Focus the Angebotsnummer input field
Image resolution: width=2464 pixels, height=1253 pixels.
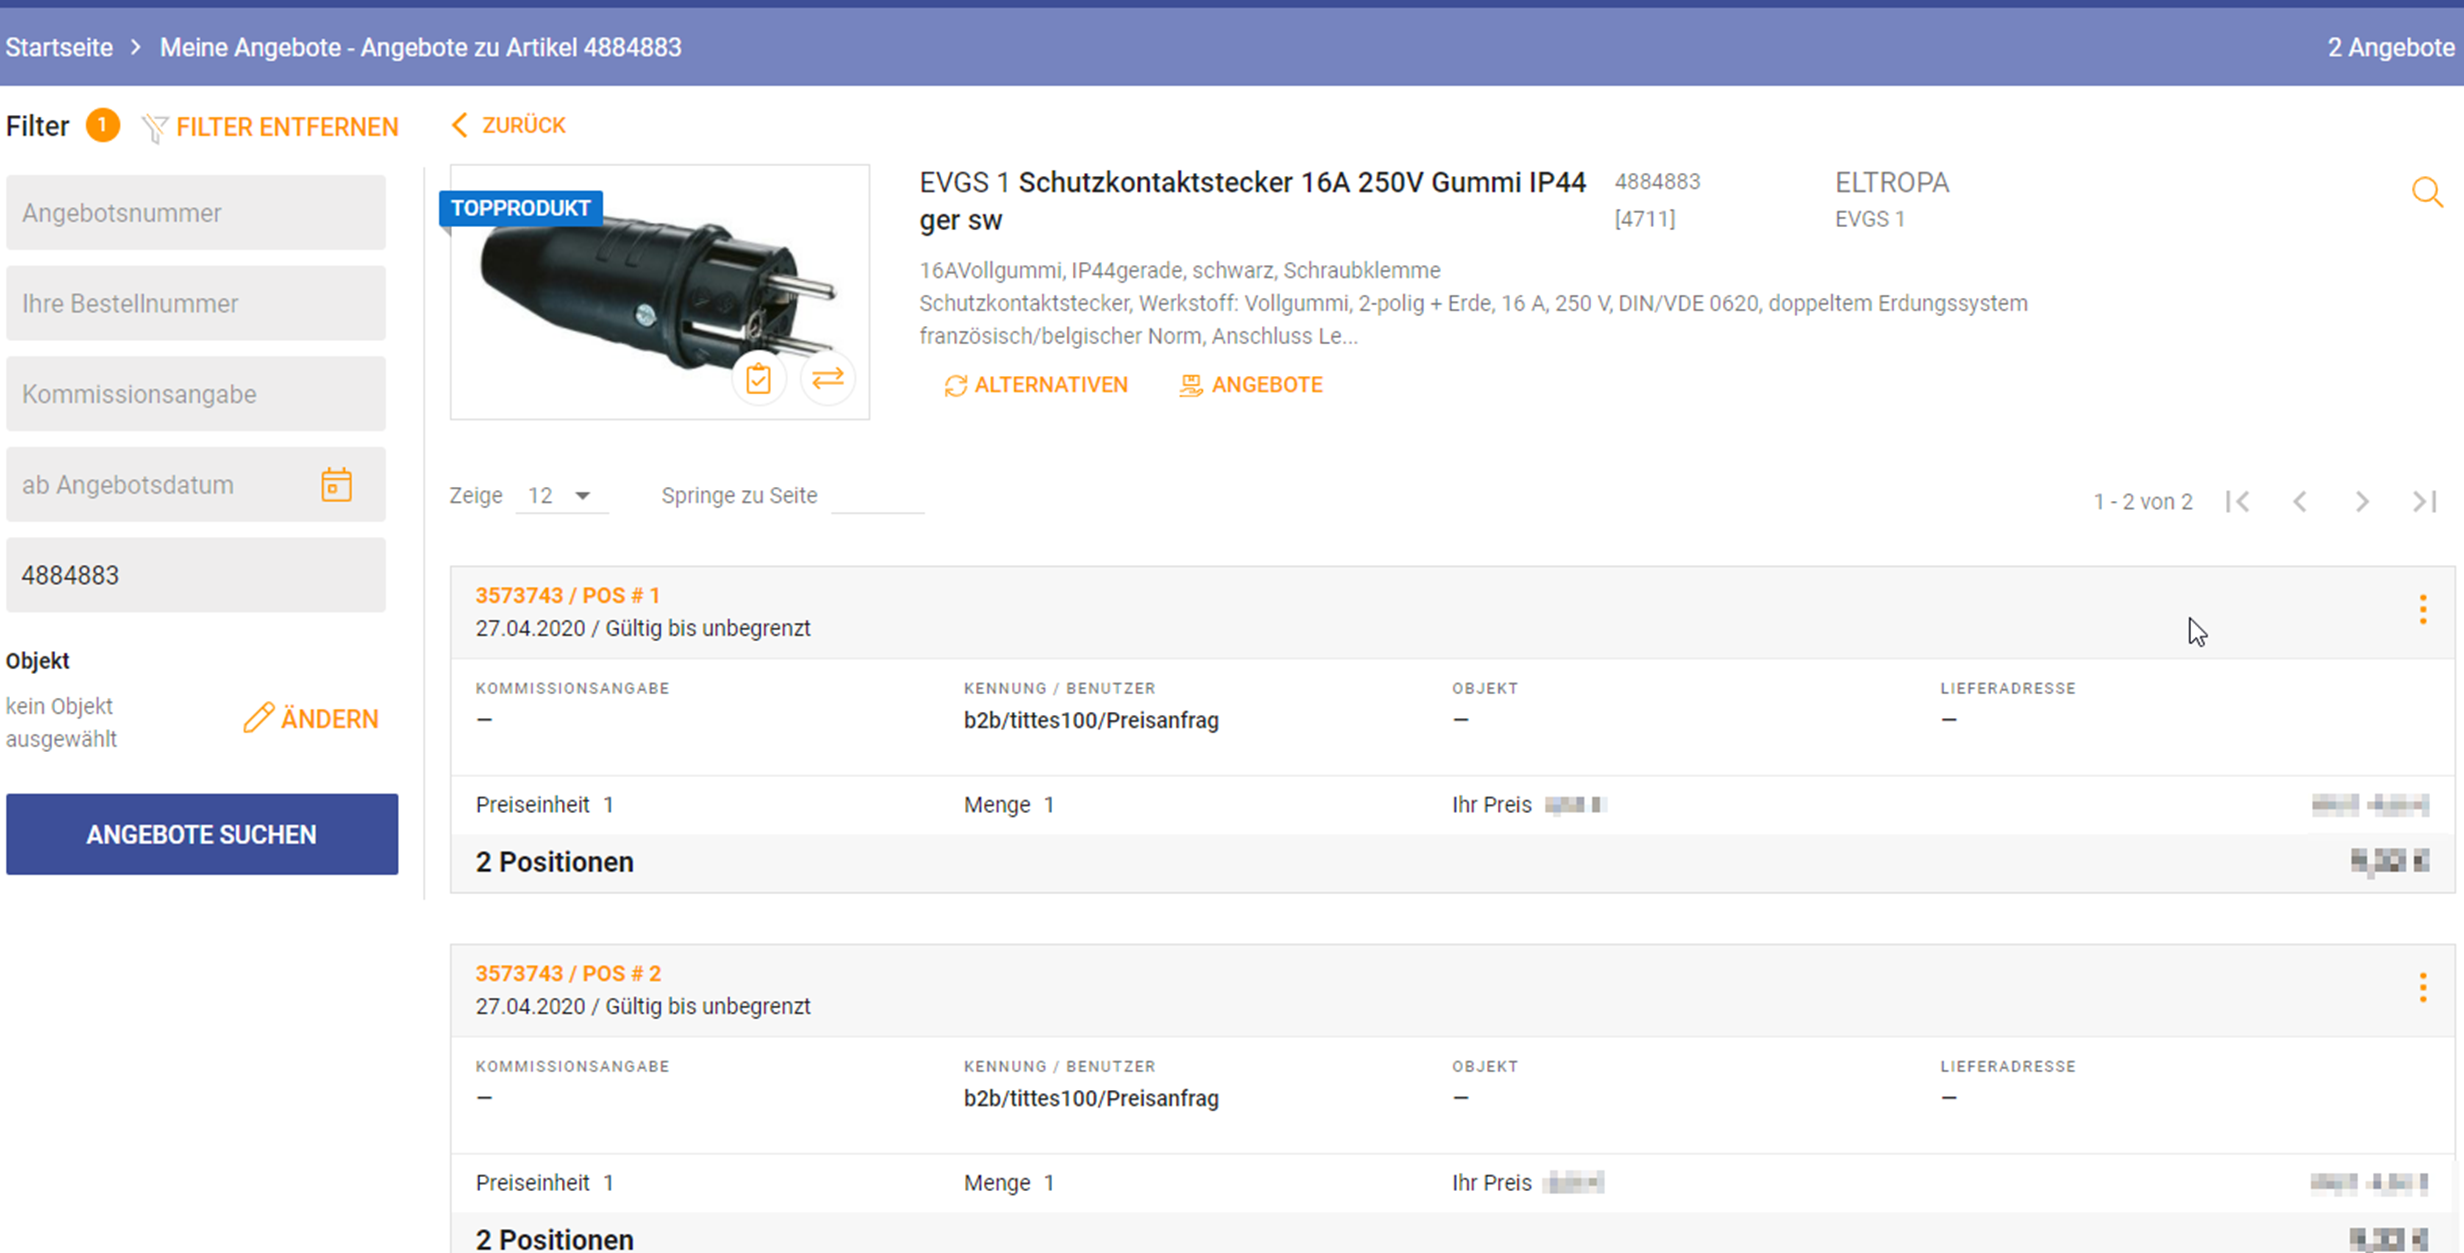coord(196,213)
